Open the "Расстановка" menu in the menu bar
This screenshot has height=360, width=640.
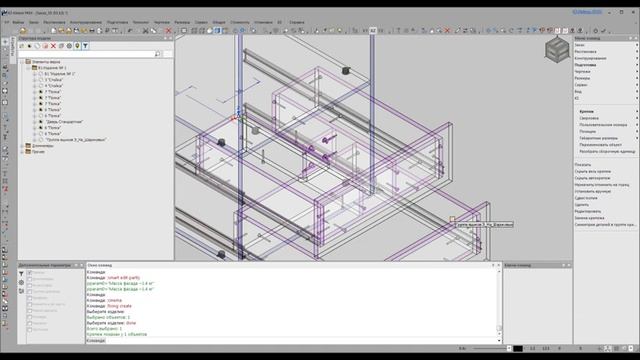[54, 22]
